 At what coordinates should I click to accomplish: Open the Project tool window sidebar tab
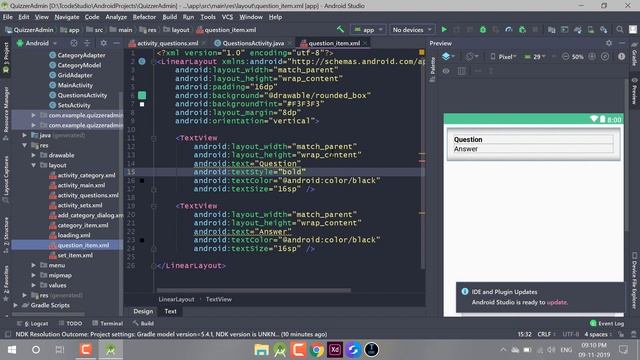[6, 58]
